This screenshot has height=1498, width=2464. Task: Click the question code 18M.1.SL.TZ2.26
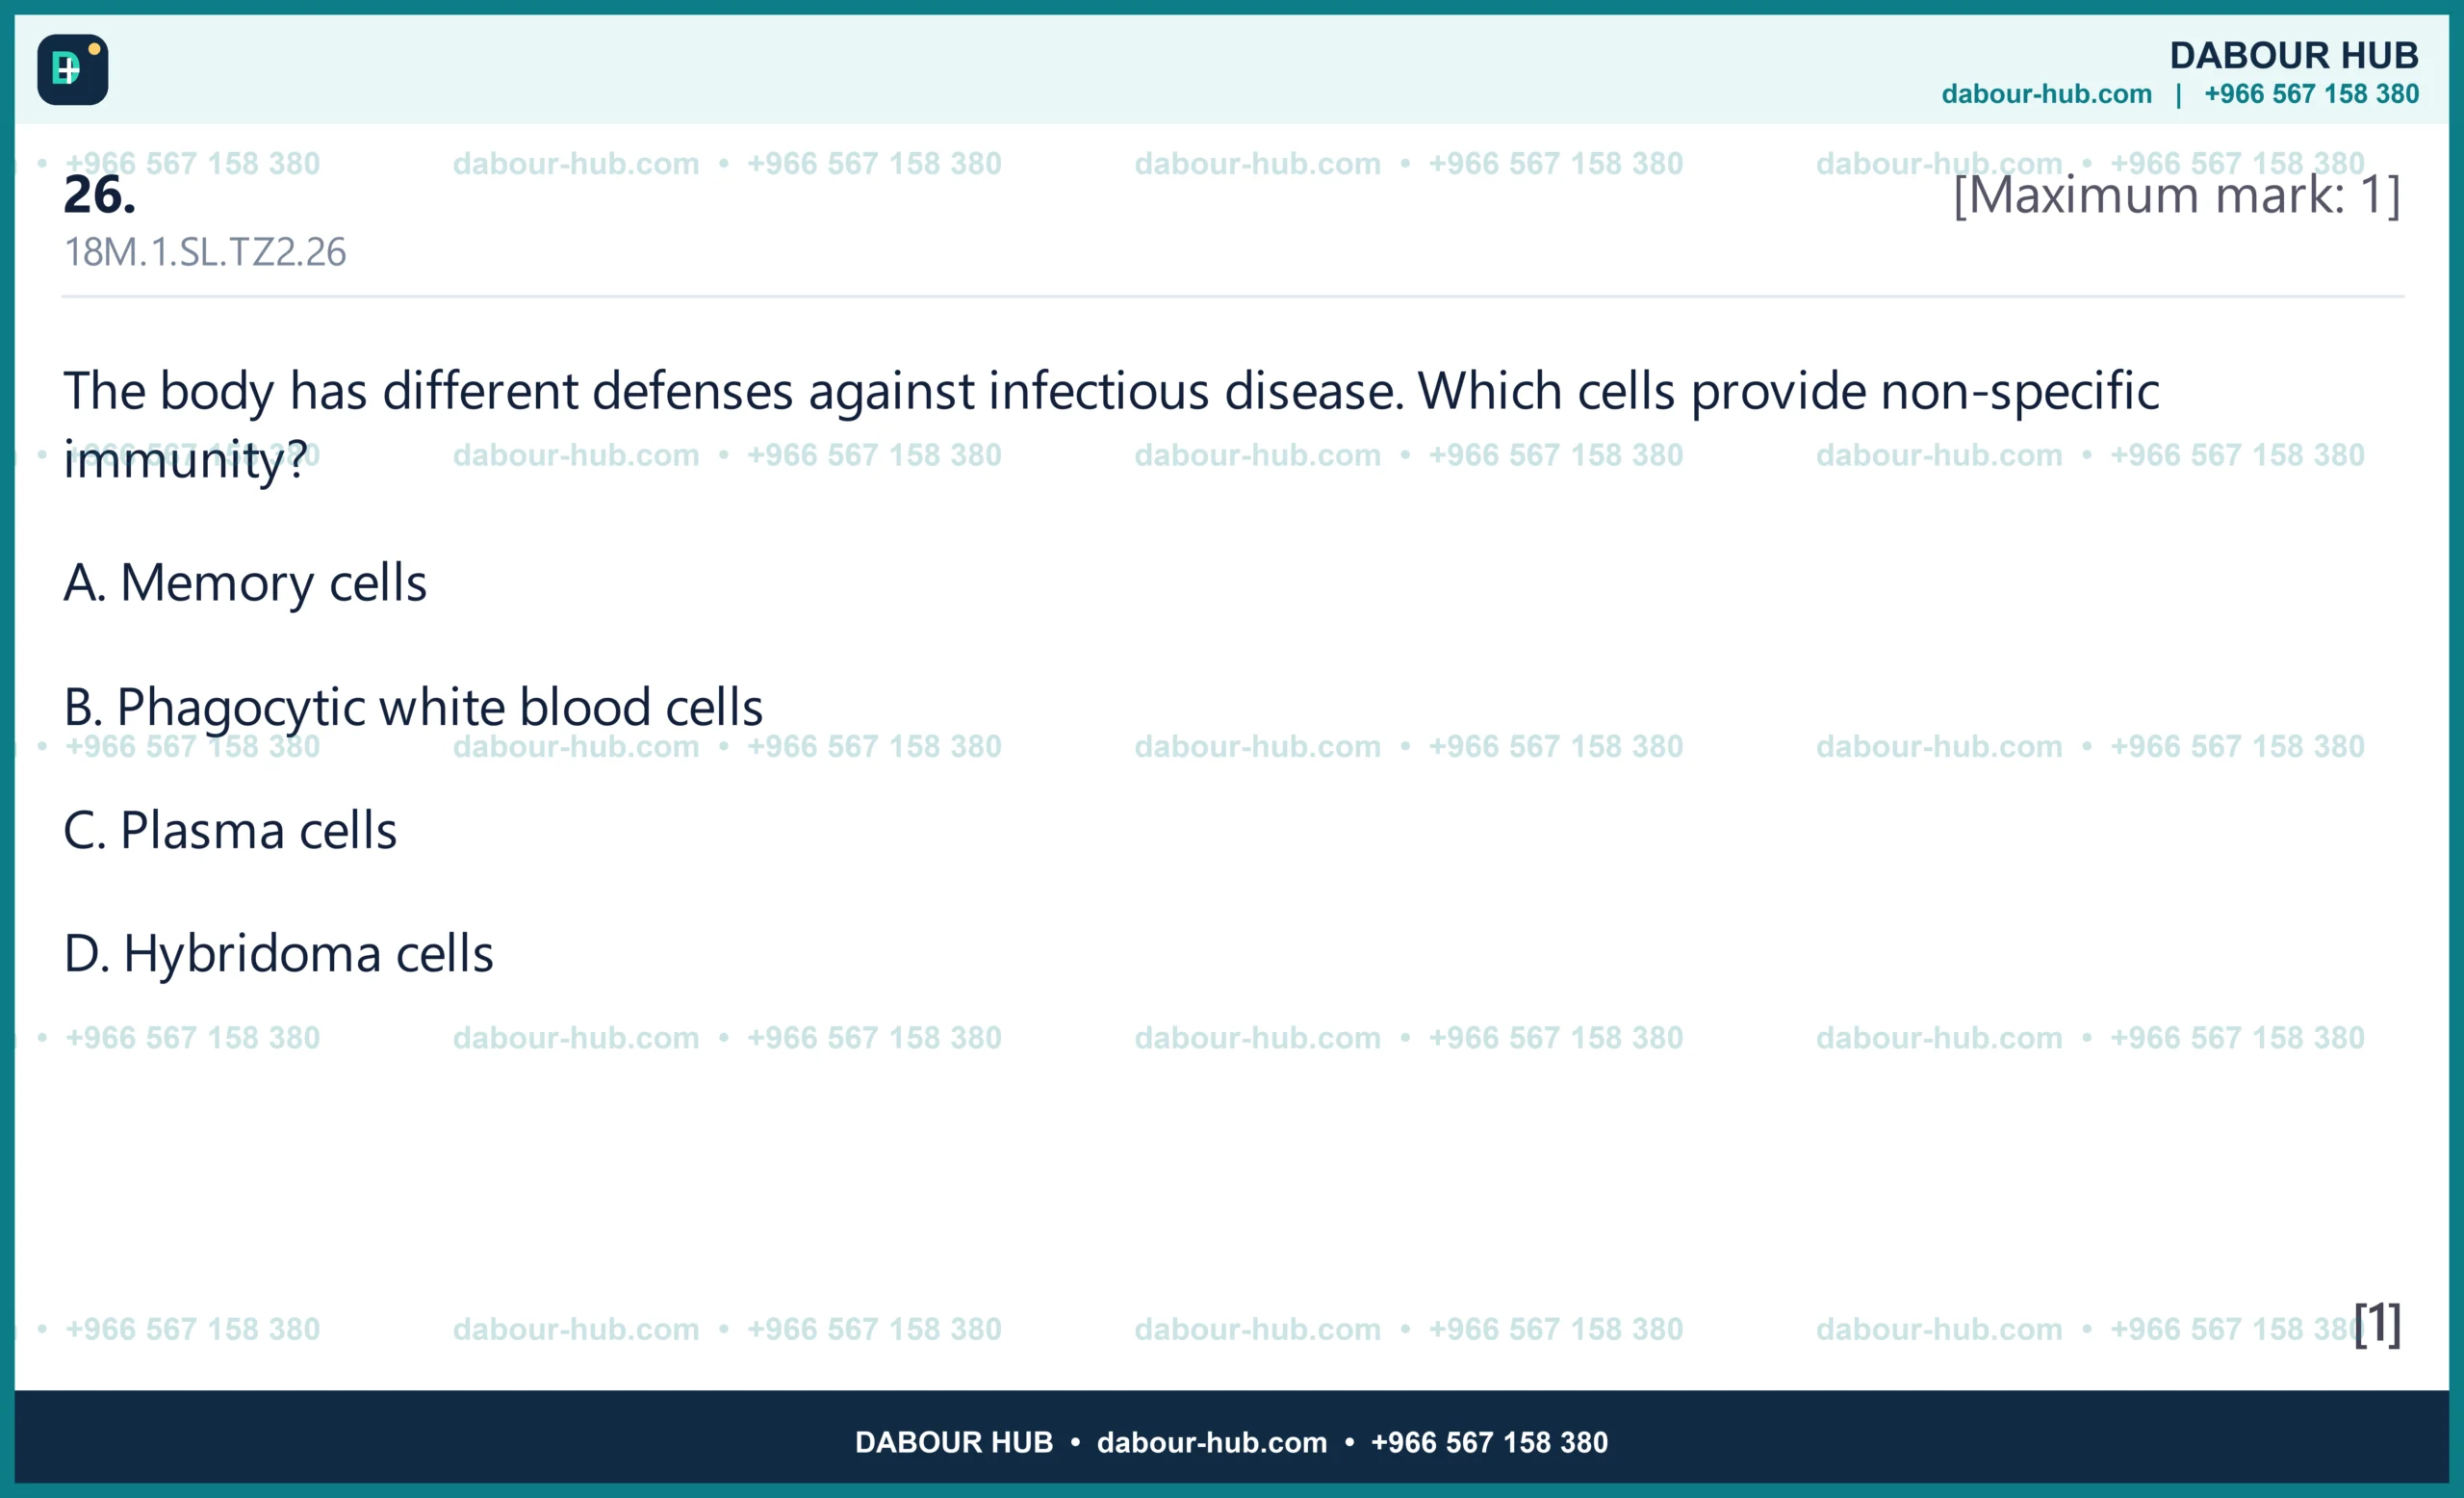pos(205,252)
